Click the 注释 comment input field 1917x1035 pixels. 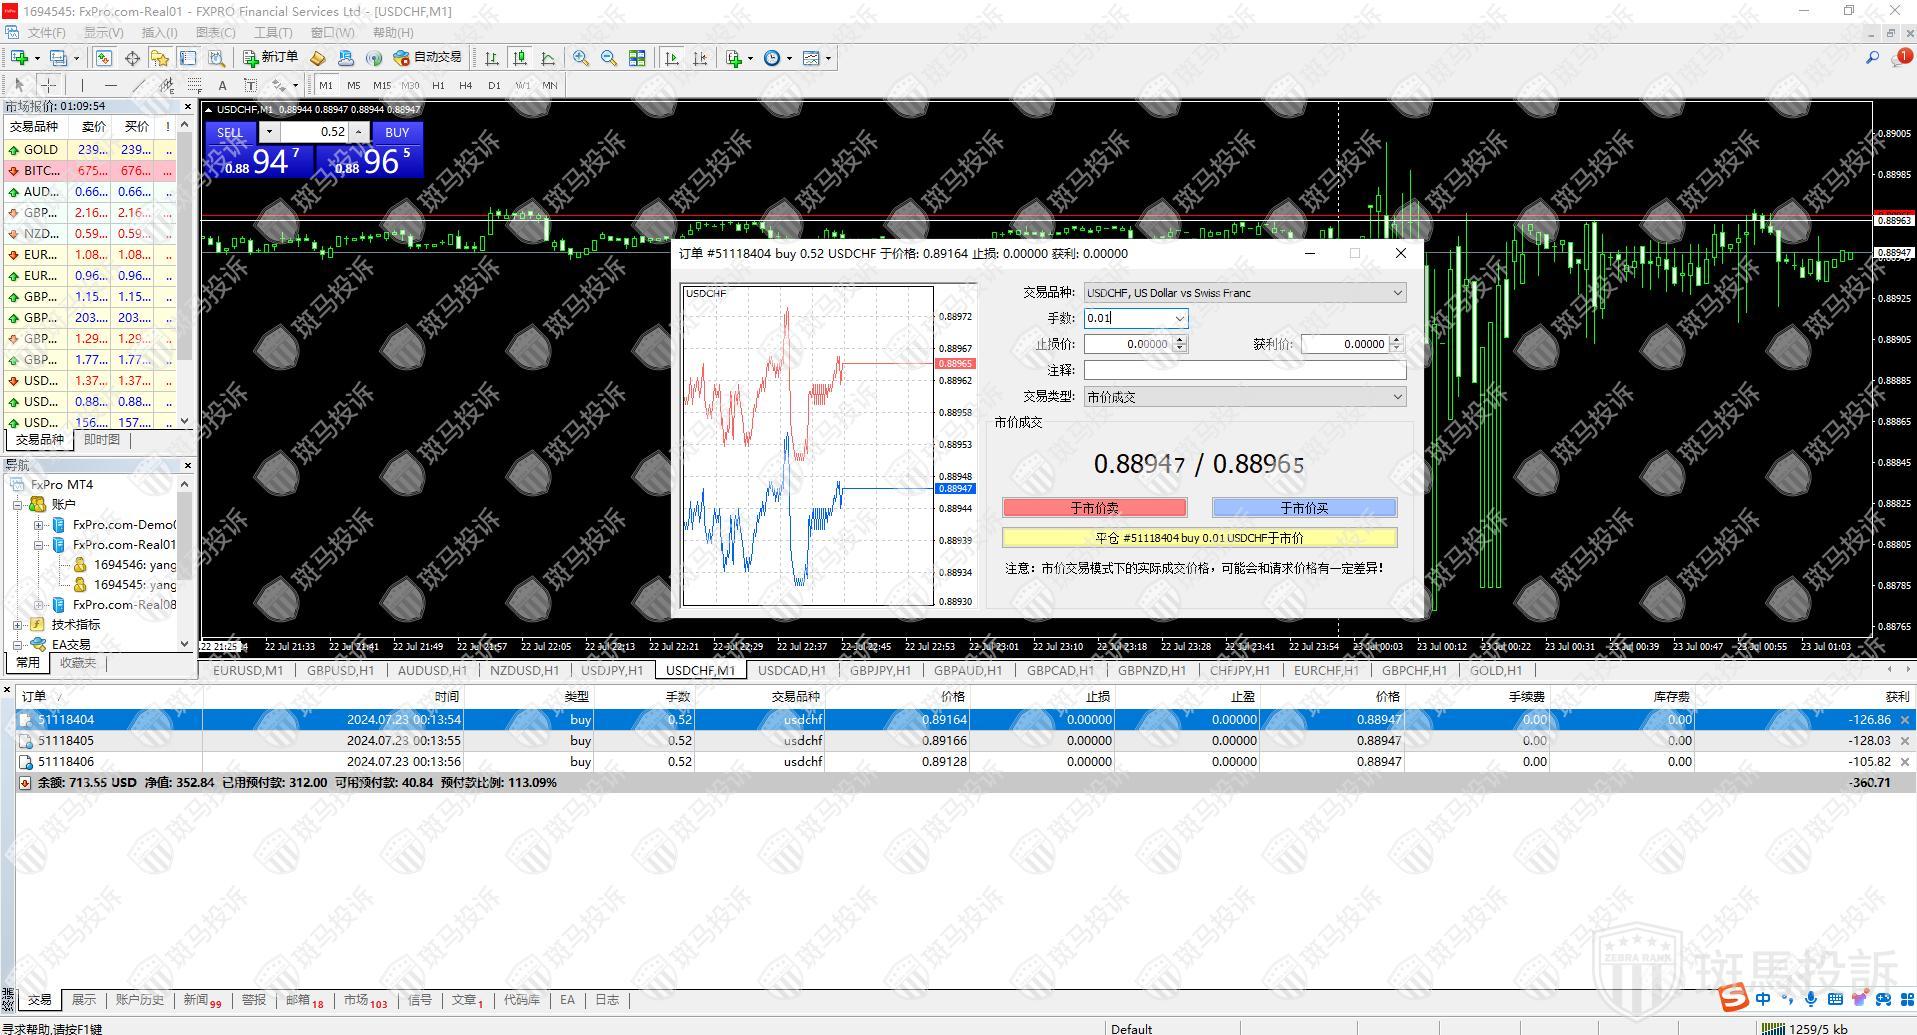point(1244,370)
